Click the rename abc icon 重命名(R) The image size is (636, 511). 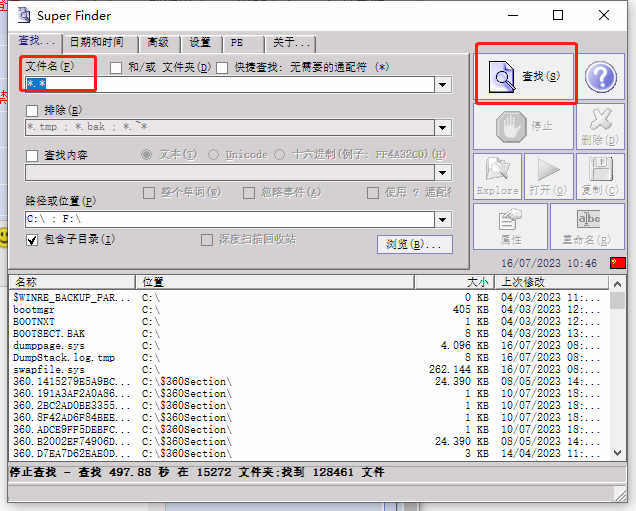pyautogui.click(x=587, y=227)
